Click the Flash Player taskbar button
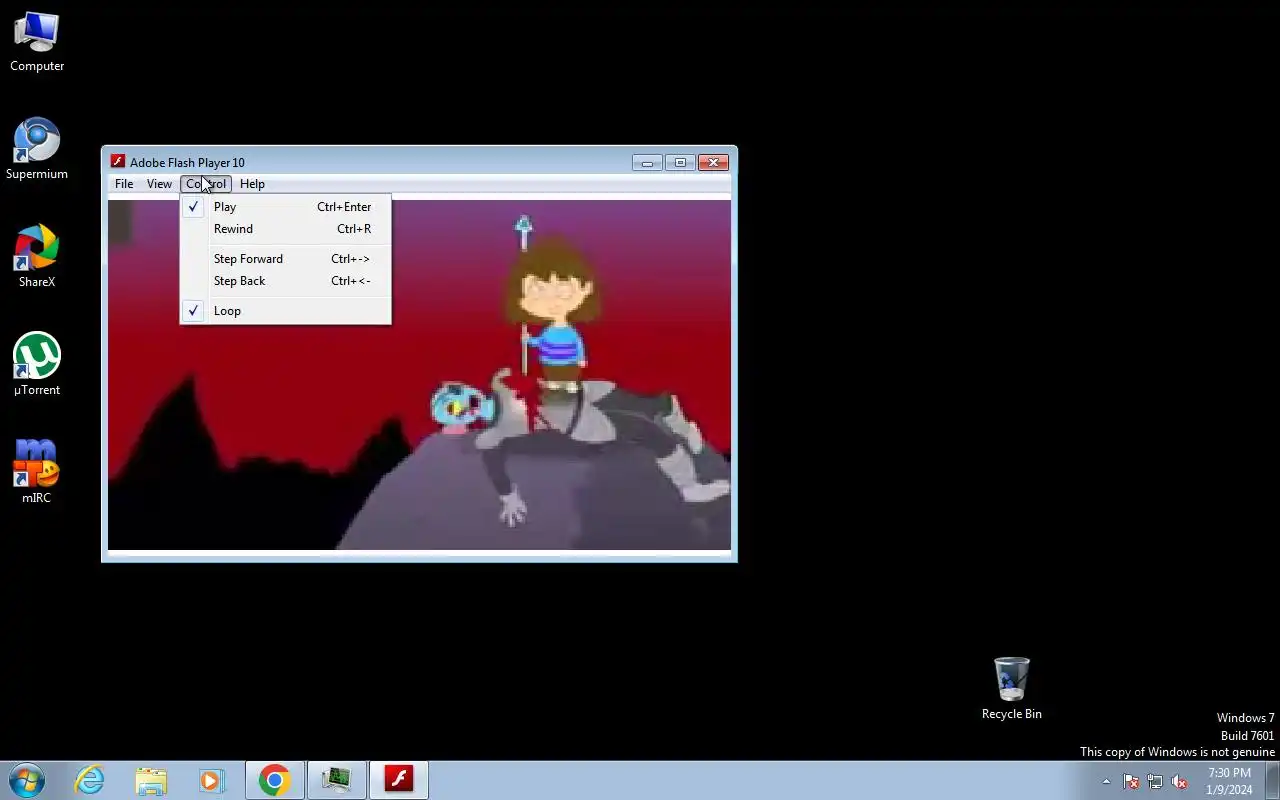 tap(399, 780)
